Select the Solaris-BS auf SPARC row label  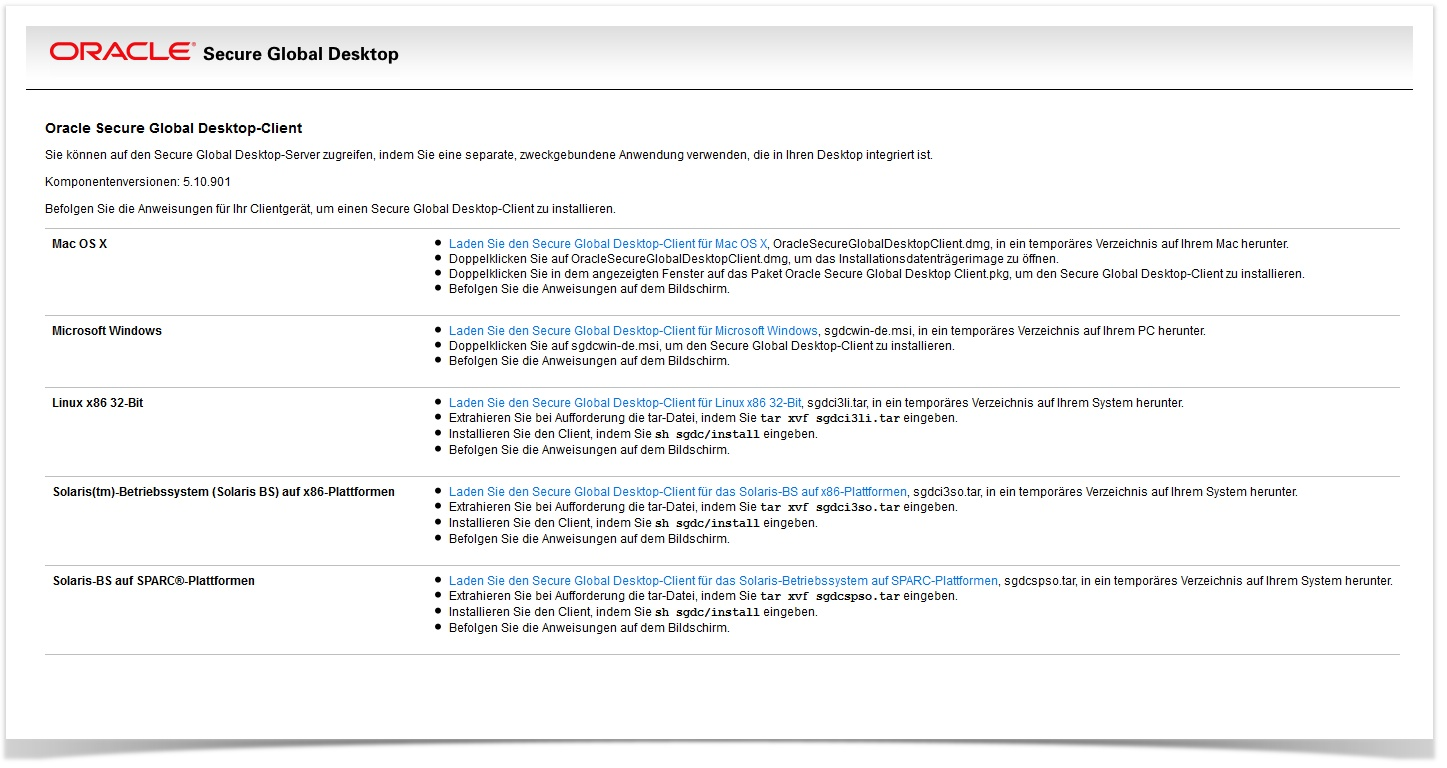[x=153, y=581]
